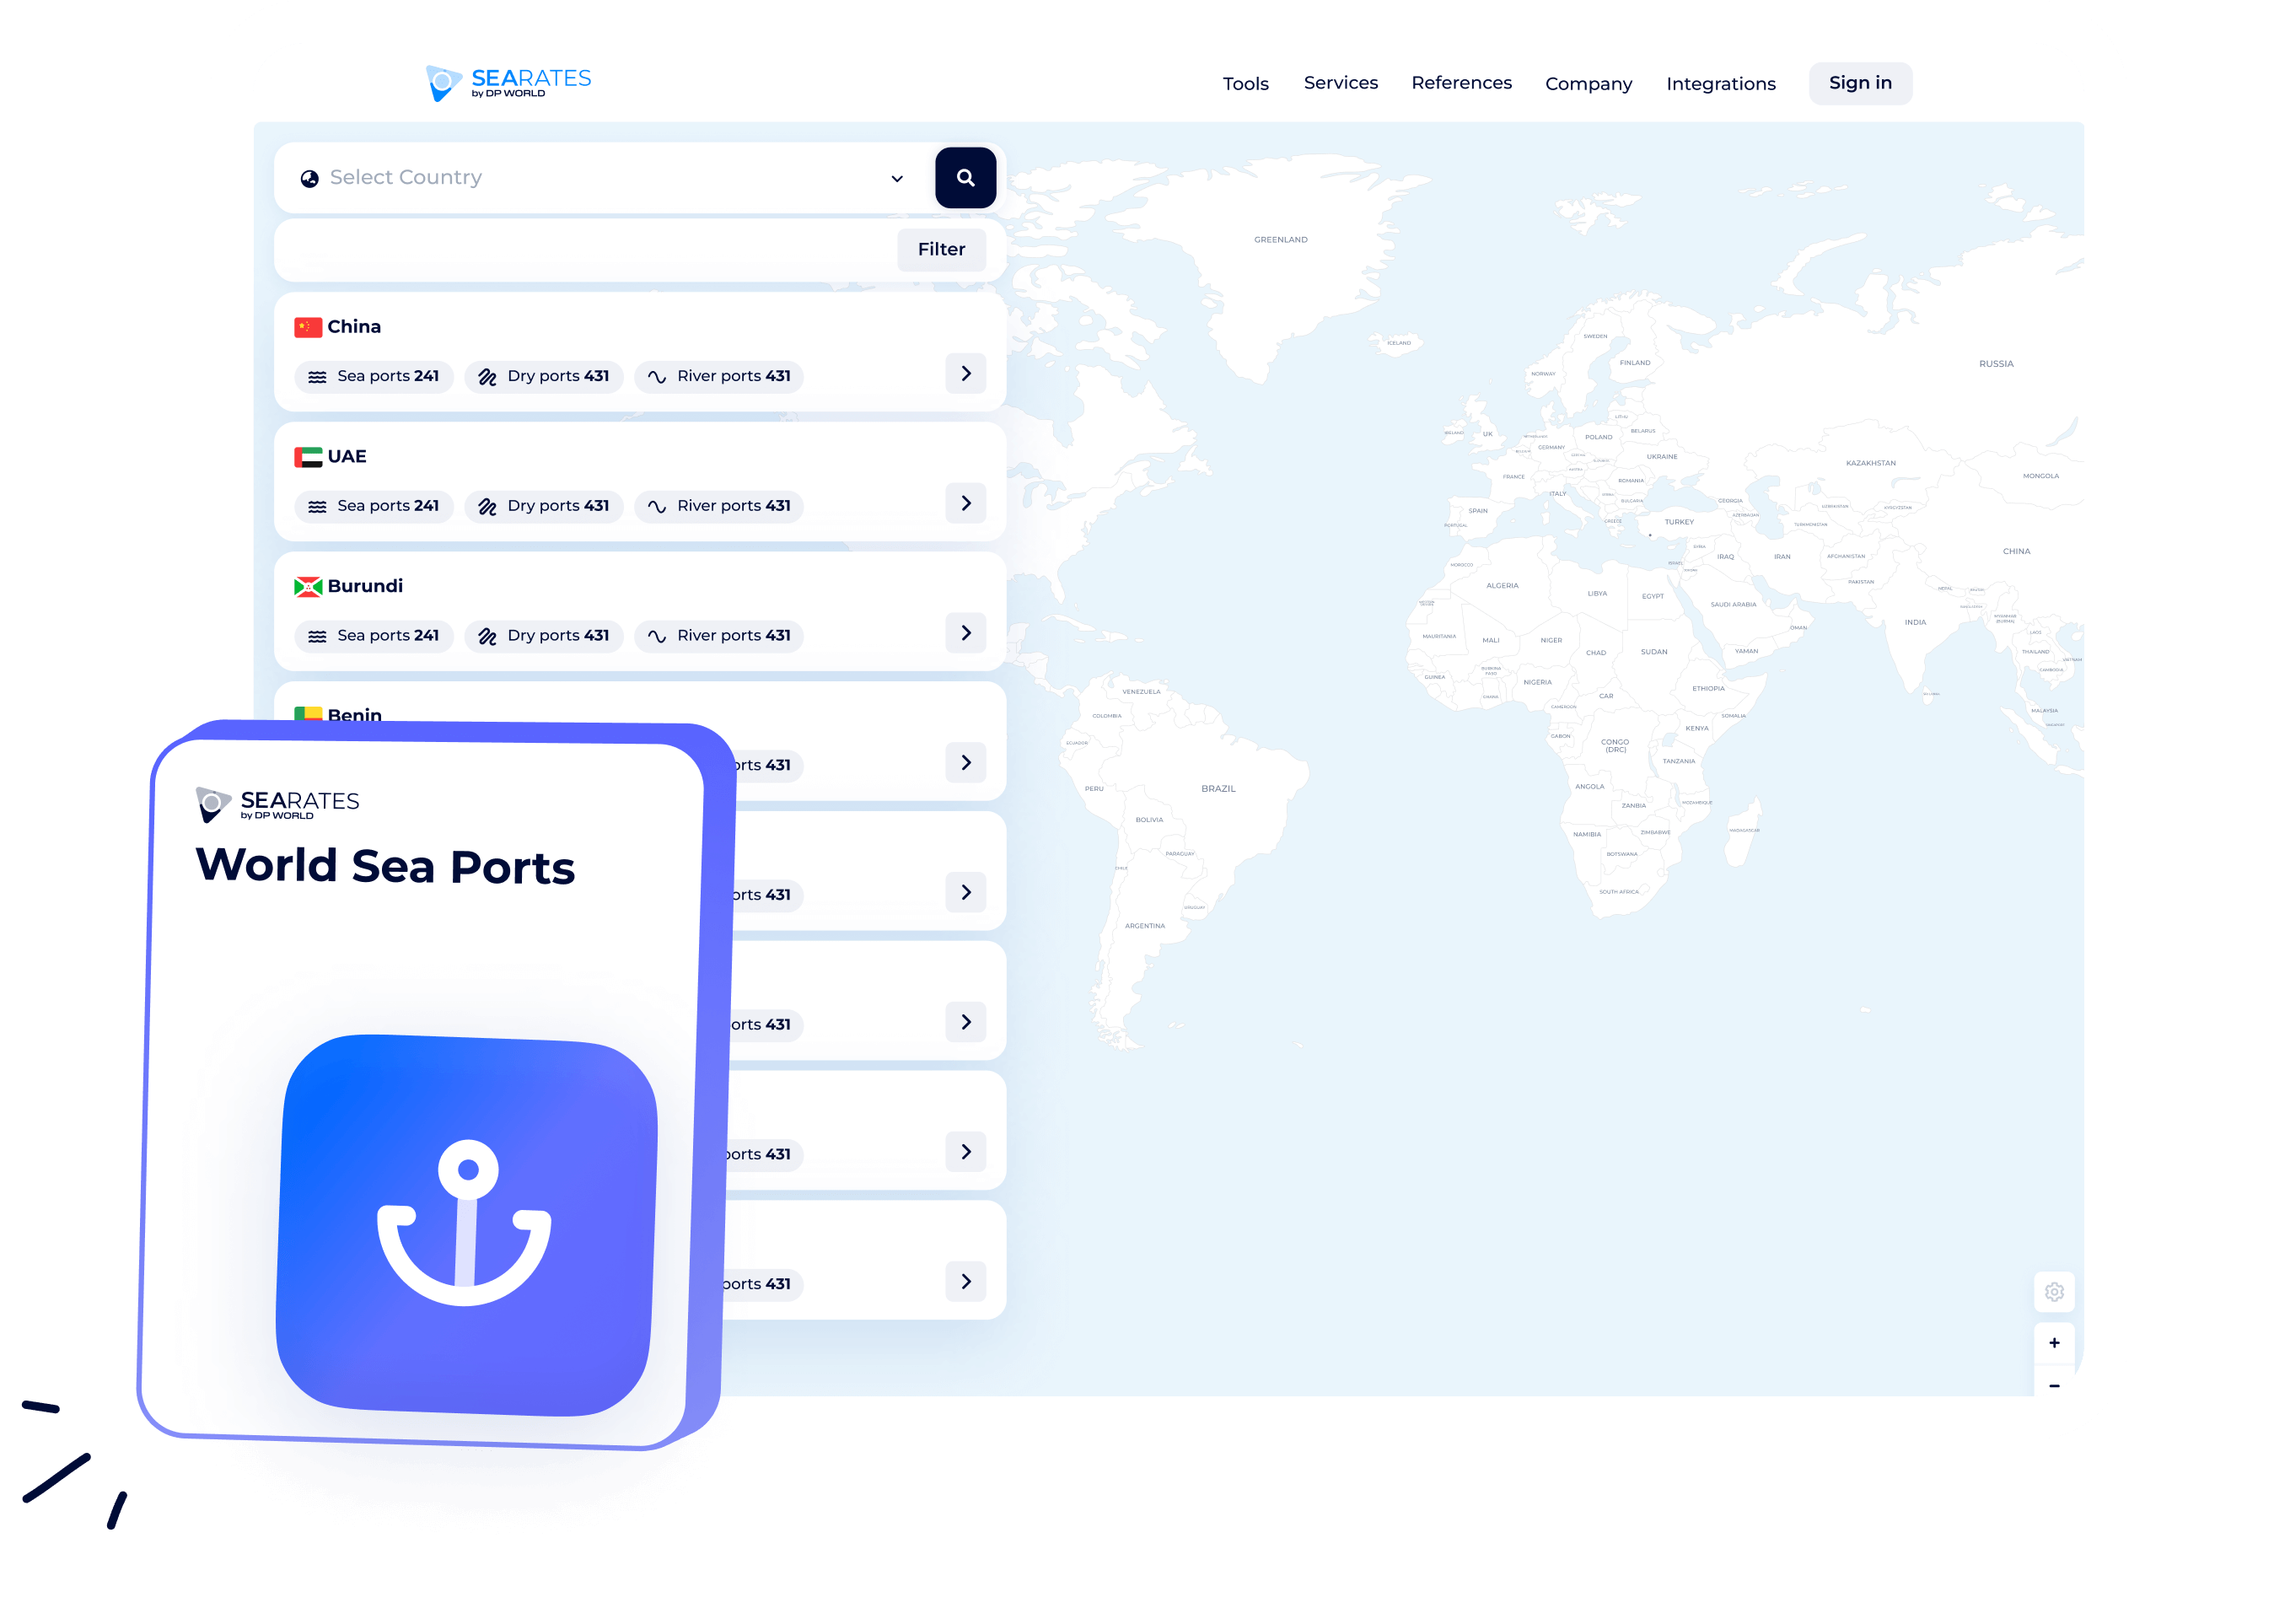Click the search magnifier button
This screenshot has height=1624, width=2274.
pyautogui.click(x=963, y=175)
